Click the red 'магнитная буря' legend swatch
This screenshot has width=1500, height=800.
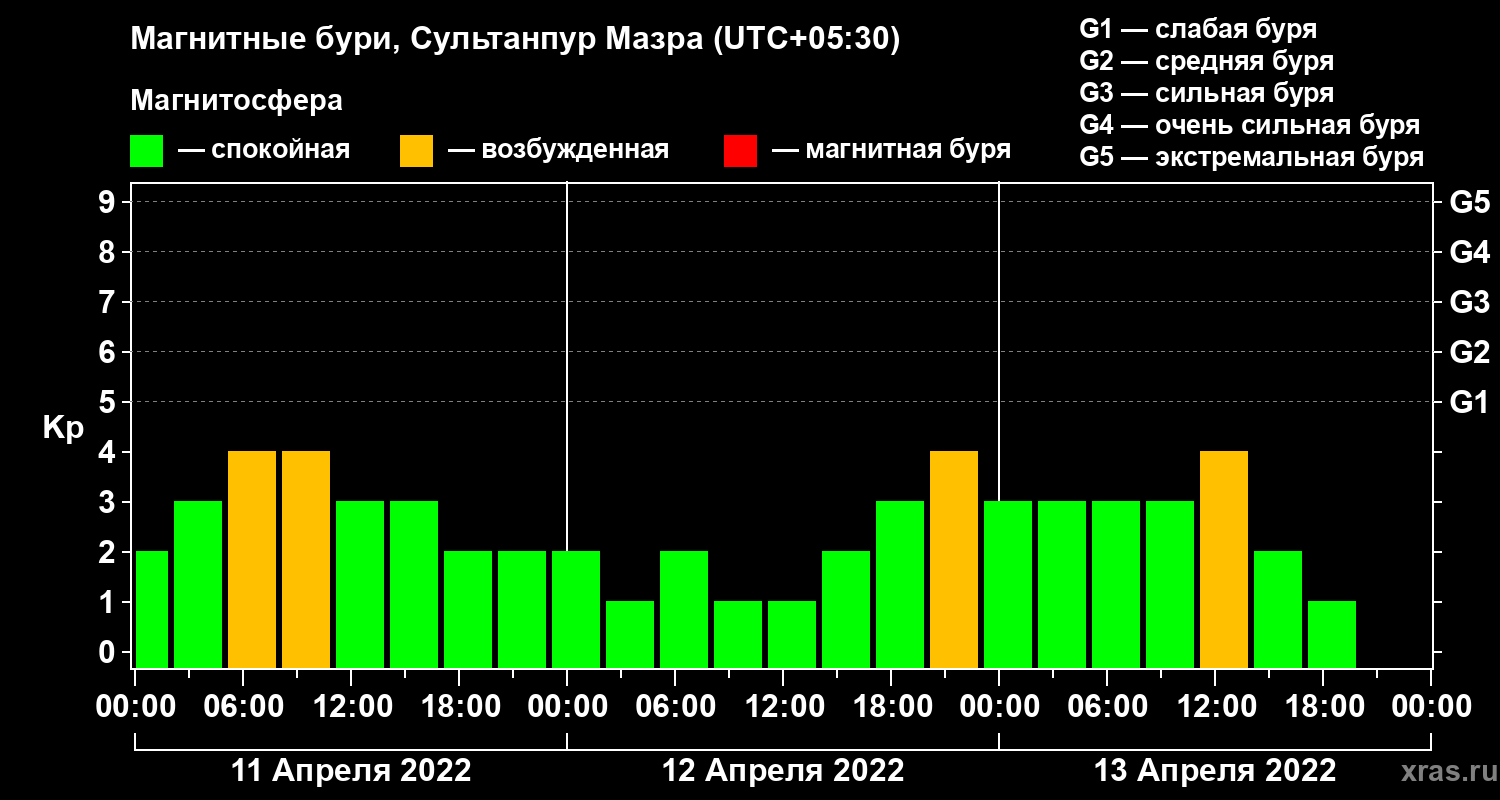coord(741,151)
